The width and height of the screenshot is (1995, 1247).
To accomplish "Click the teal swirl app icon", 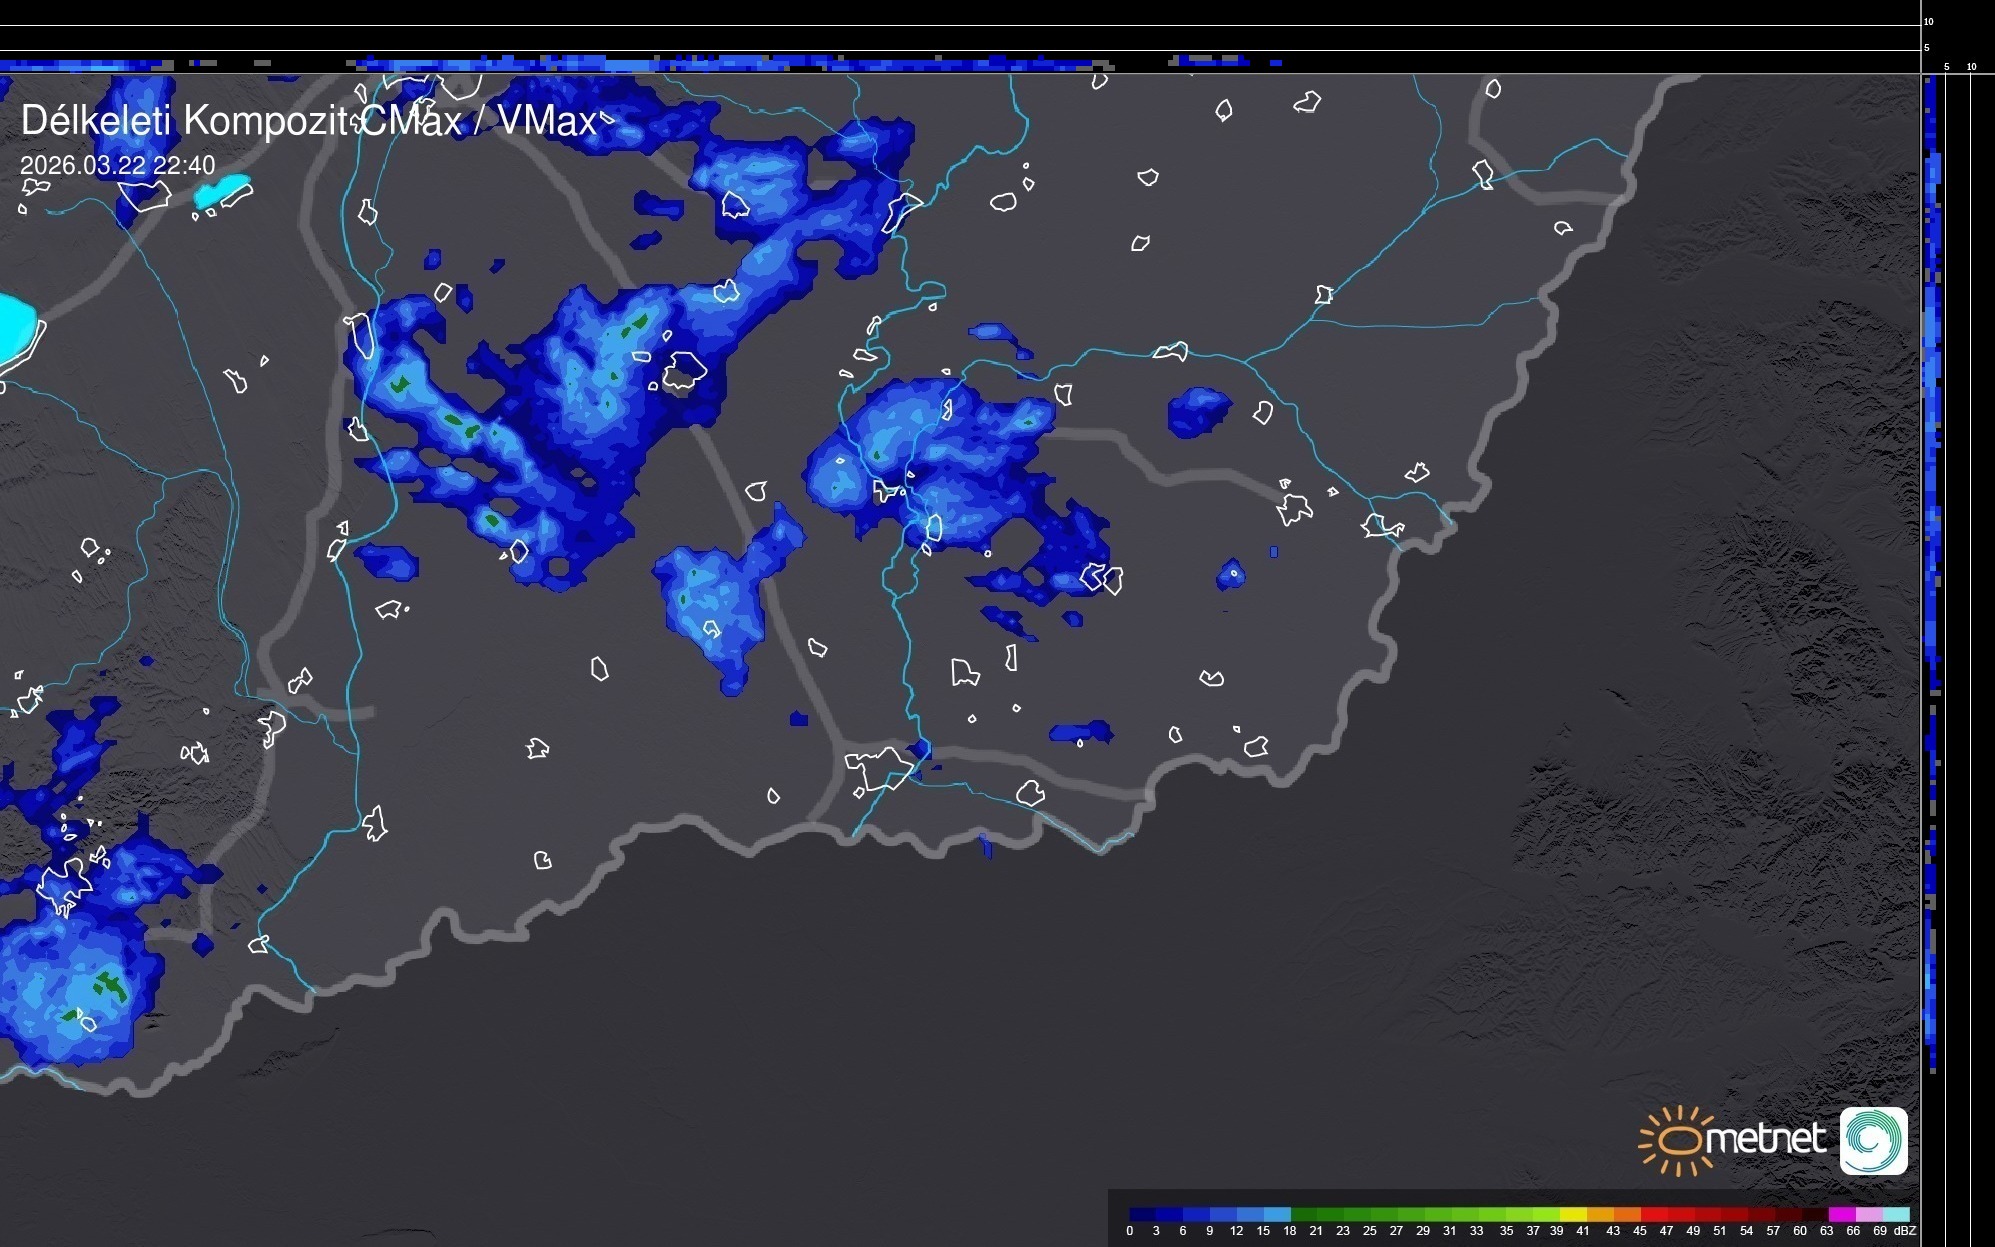I will [1873, 1140].
